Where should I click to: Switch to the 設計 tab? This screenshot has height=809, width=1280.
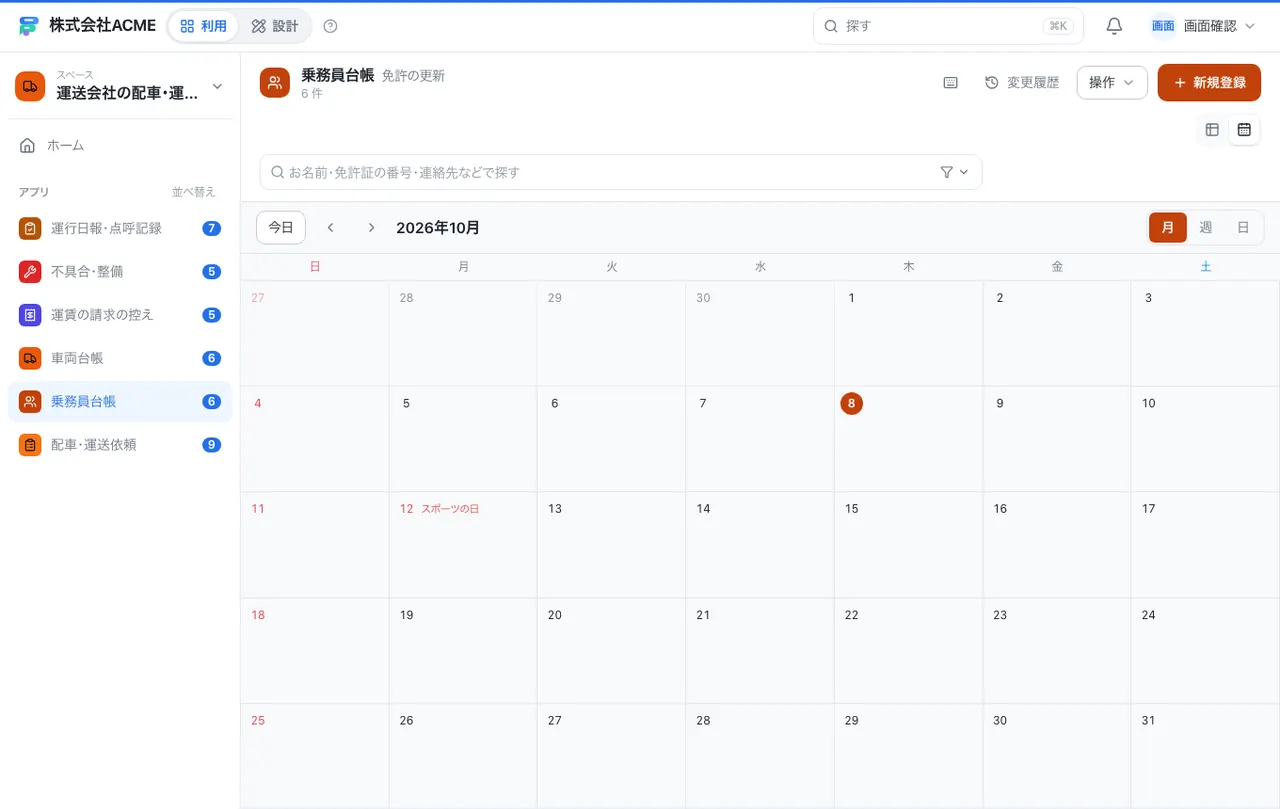[275, 26]
